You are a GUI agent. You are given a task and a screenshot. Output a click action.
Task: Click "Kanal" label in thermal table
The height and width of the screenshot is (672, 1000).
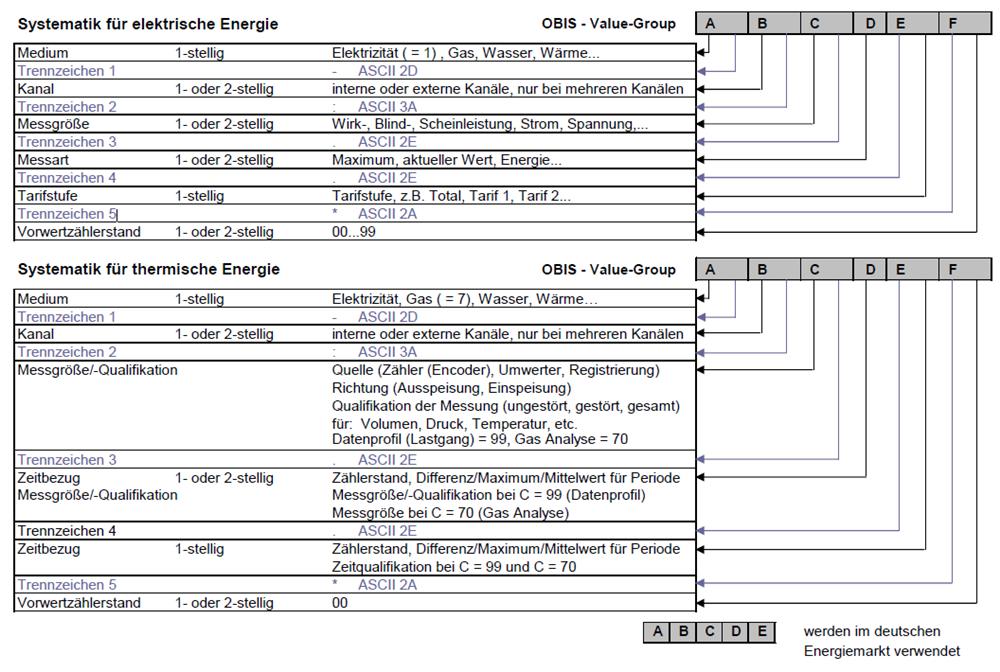36,334
